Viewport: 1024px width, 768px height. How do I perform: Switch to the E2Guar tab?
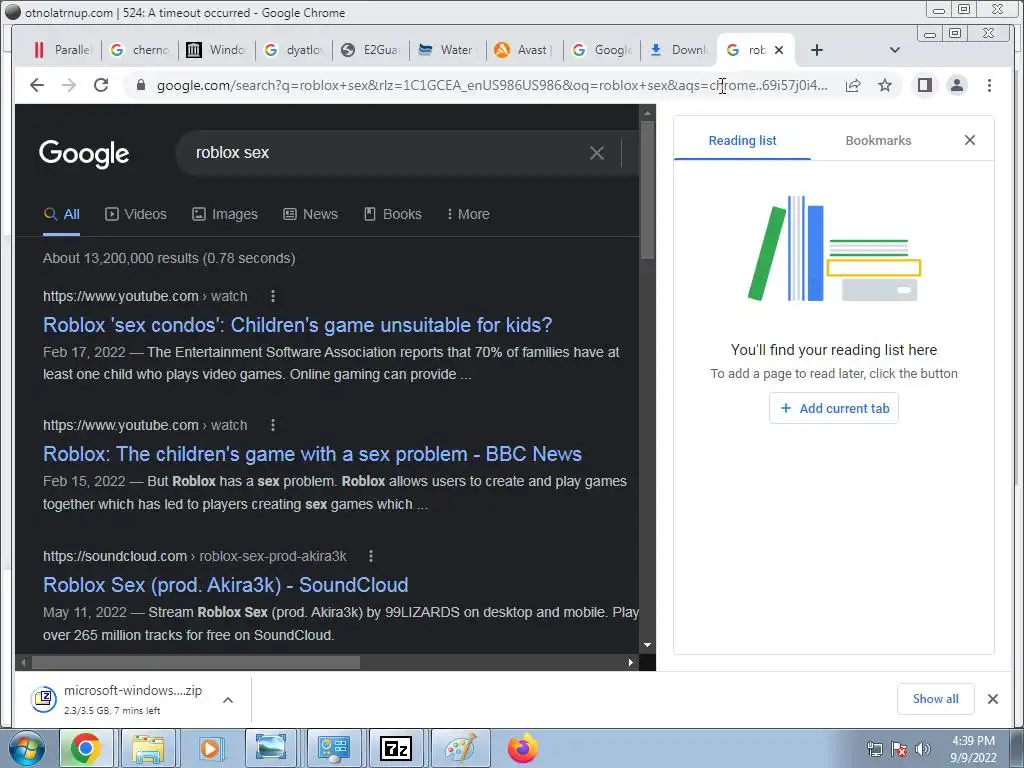pos(370,50)
